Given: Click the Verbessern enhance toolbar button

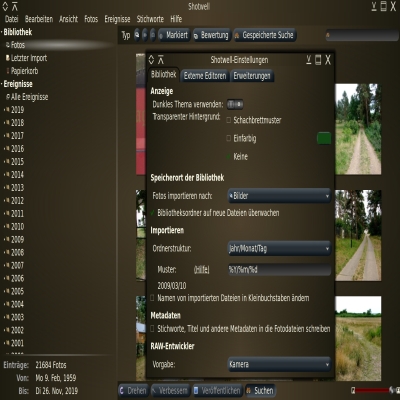Looking at the screenshot, I should [170, 391].
